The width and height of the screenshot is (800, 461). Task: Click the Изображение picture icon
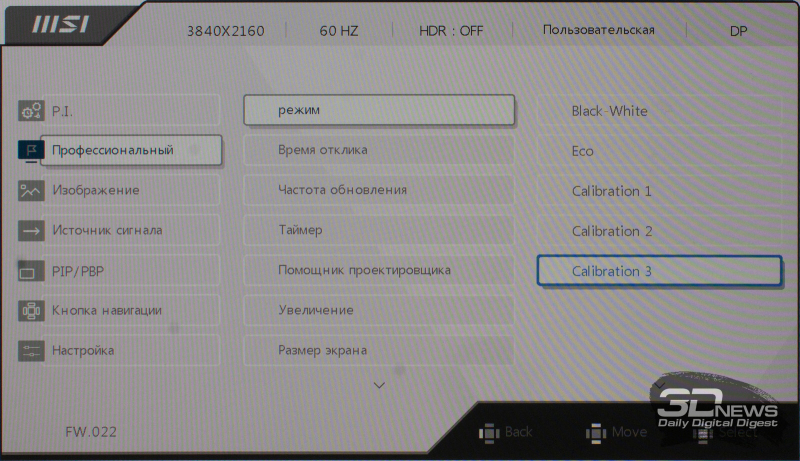coord(31,191)
